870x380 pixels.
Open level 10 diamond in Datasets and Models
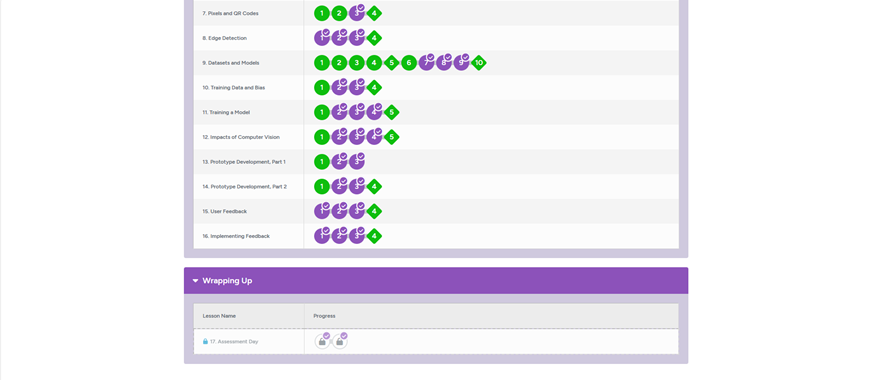(x=479, y=63)
